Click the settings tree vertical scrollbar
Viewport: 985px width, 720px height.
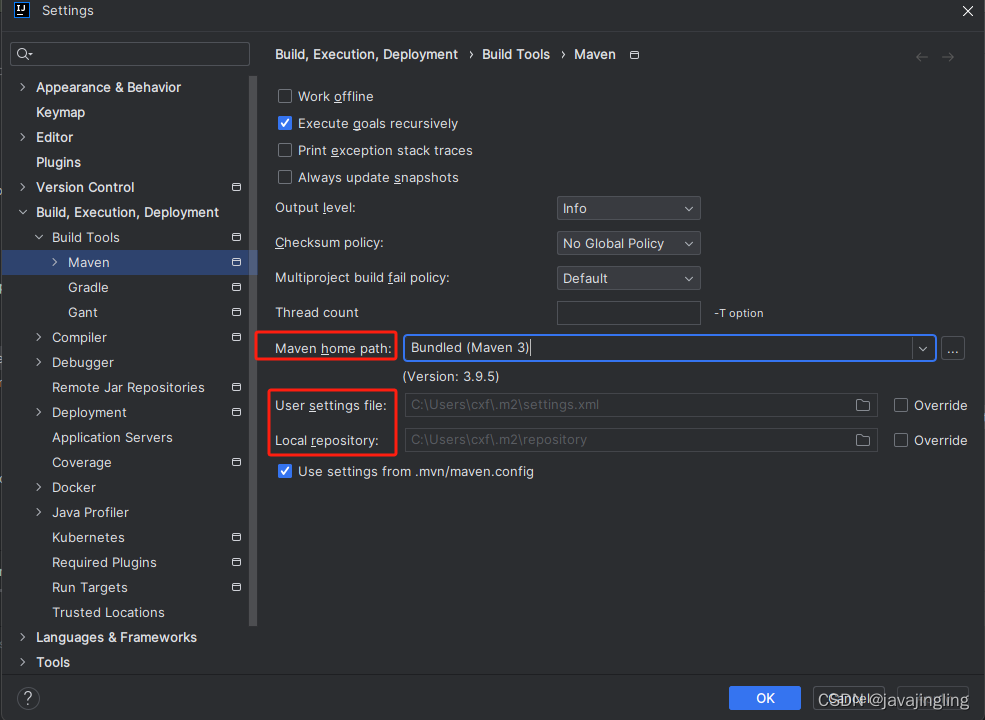point(253,351)
